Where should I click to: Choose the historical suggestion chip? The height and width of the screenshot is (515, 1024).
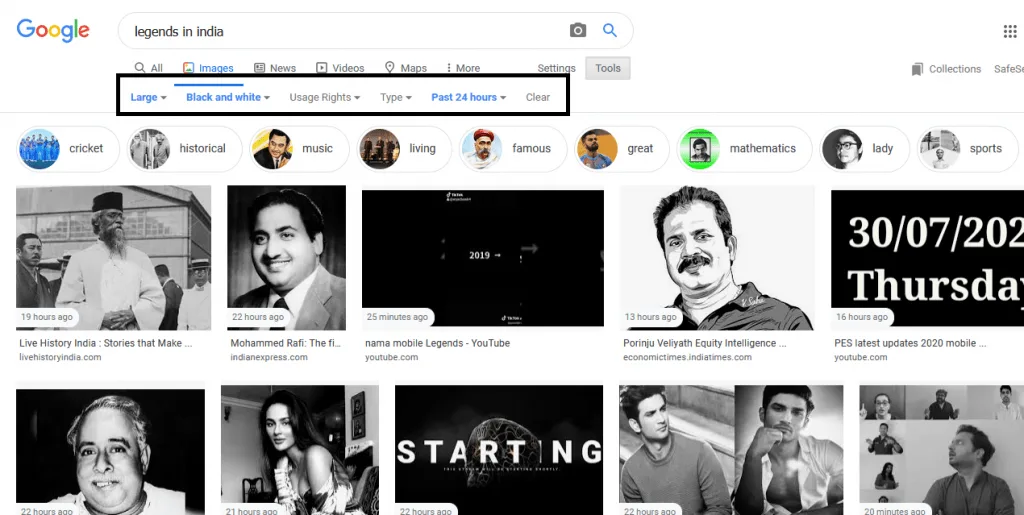tap(184, 149)
